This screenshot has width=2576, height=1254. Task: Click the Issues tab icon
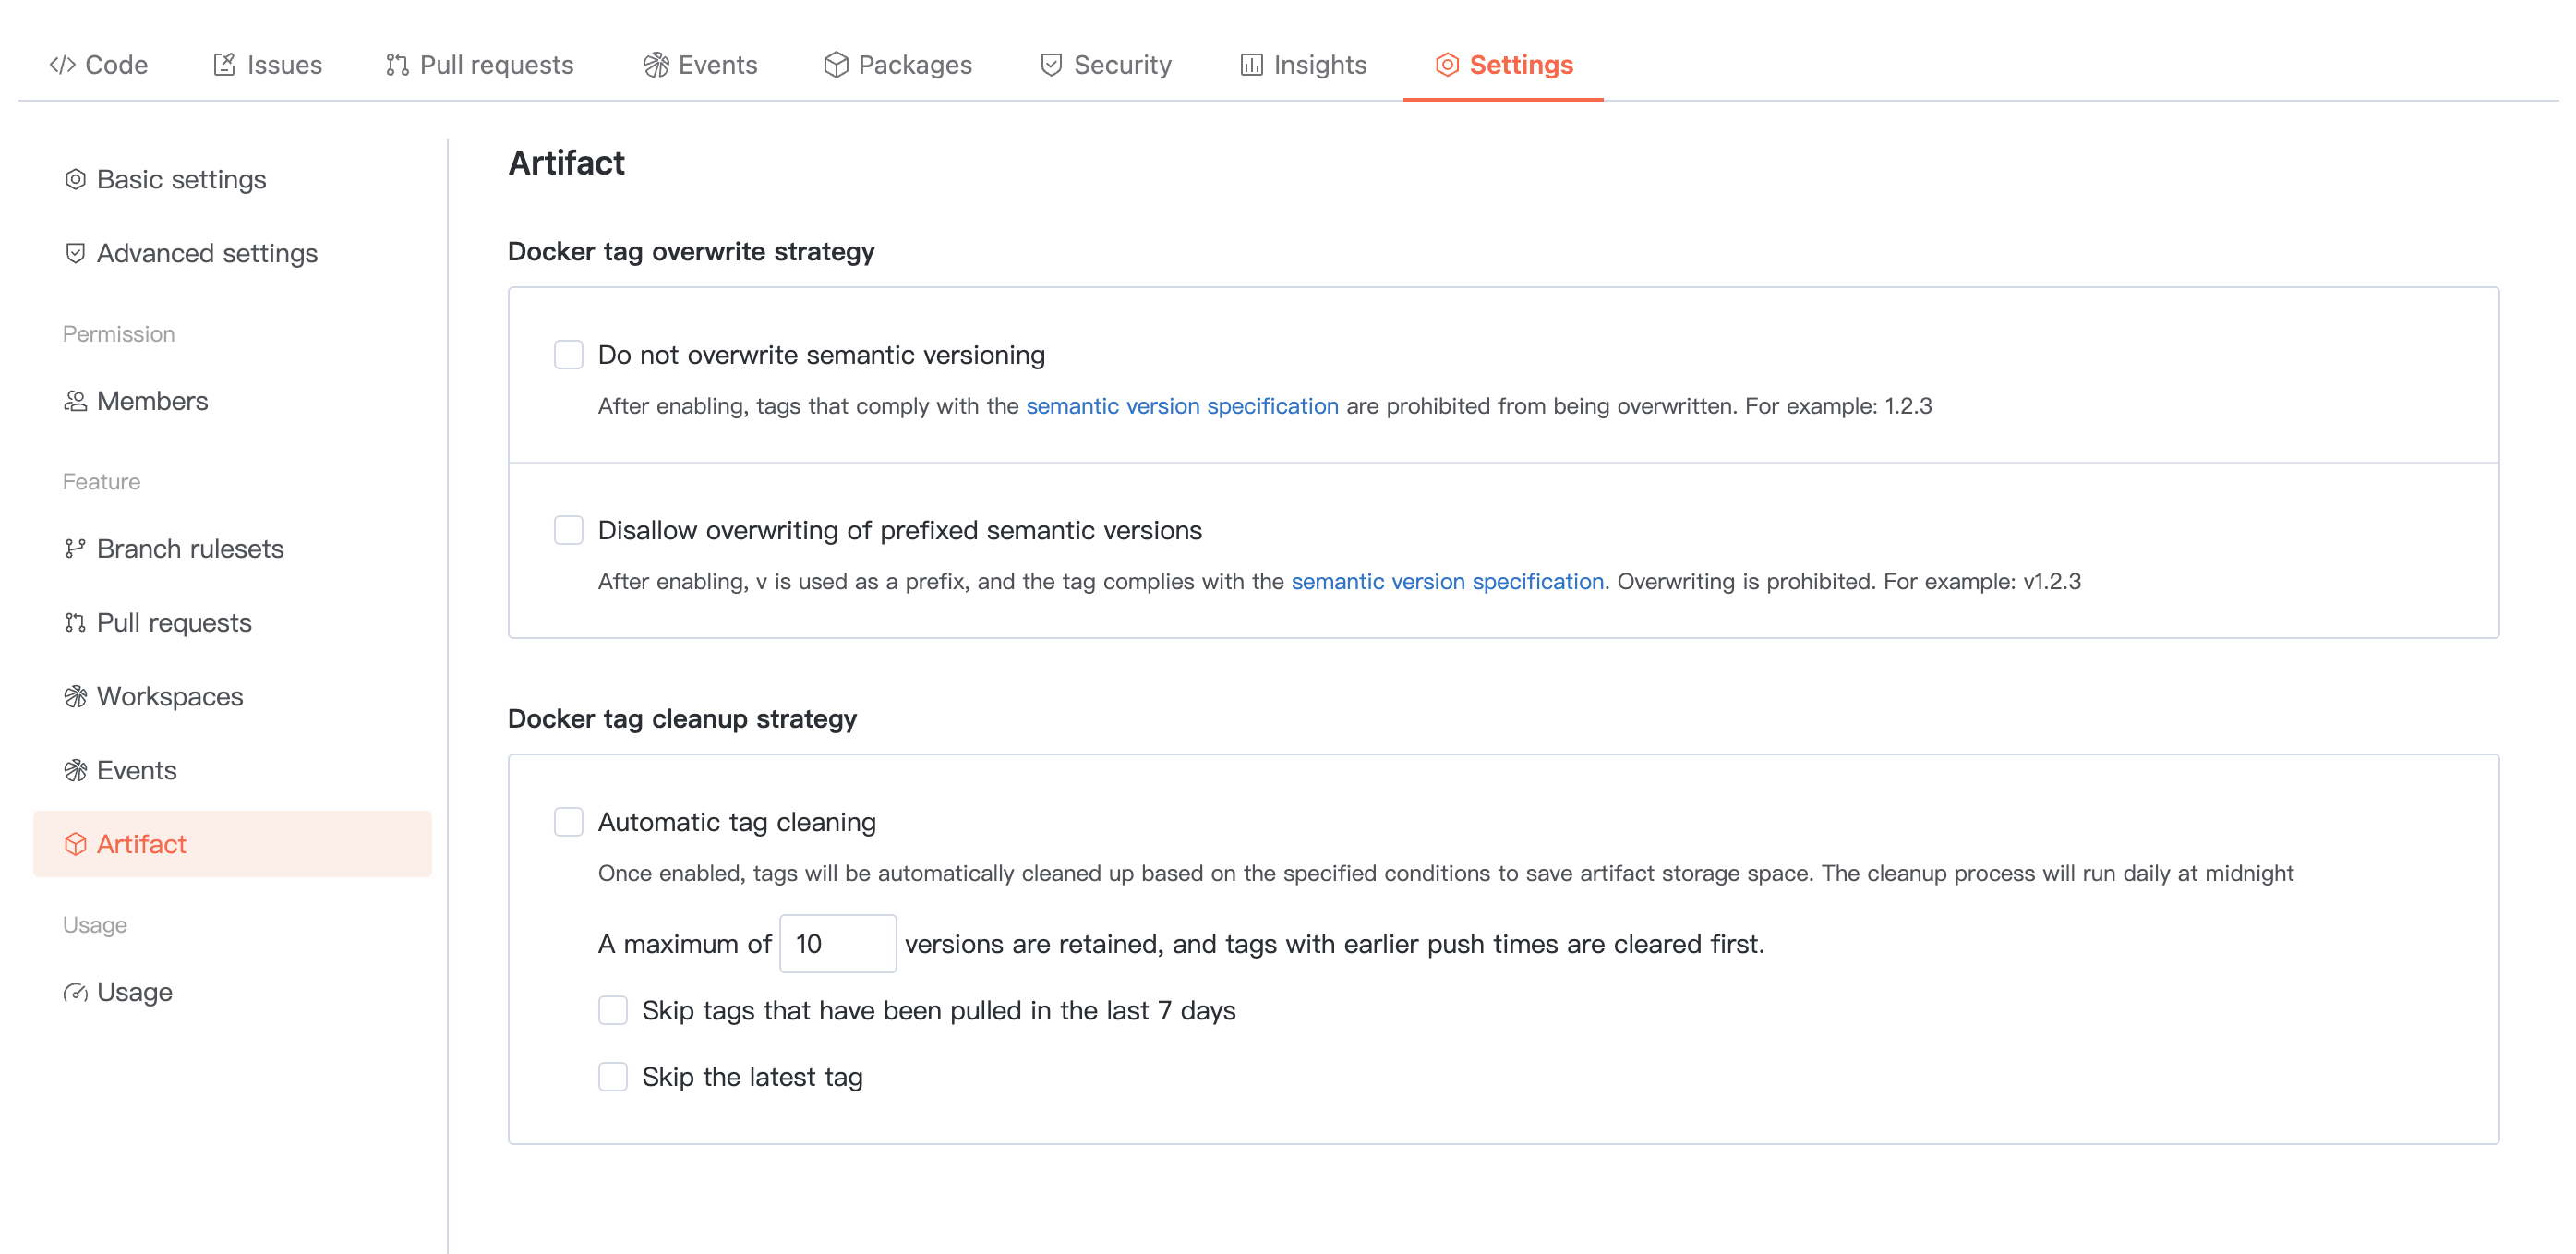pos(224,65)
